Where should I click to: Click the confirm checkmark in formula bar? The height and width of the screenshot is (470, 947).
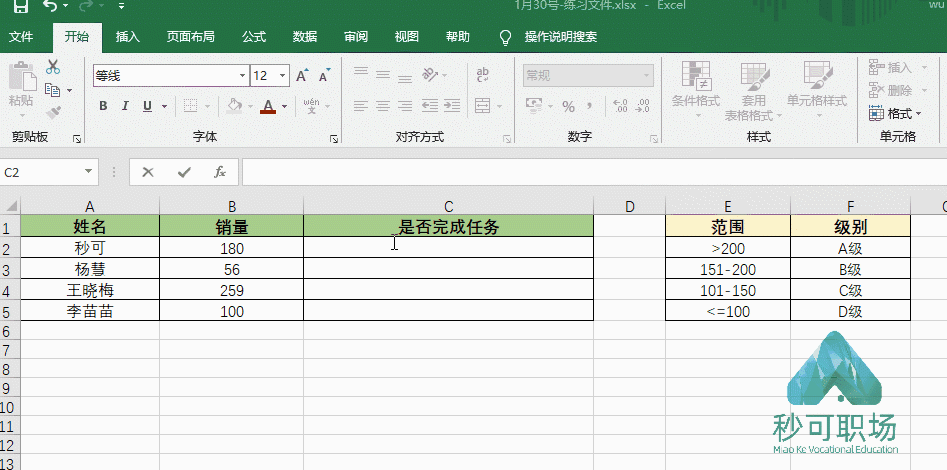184,173
